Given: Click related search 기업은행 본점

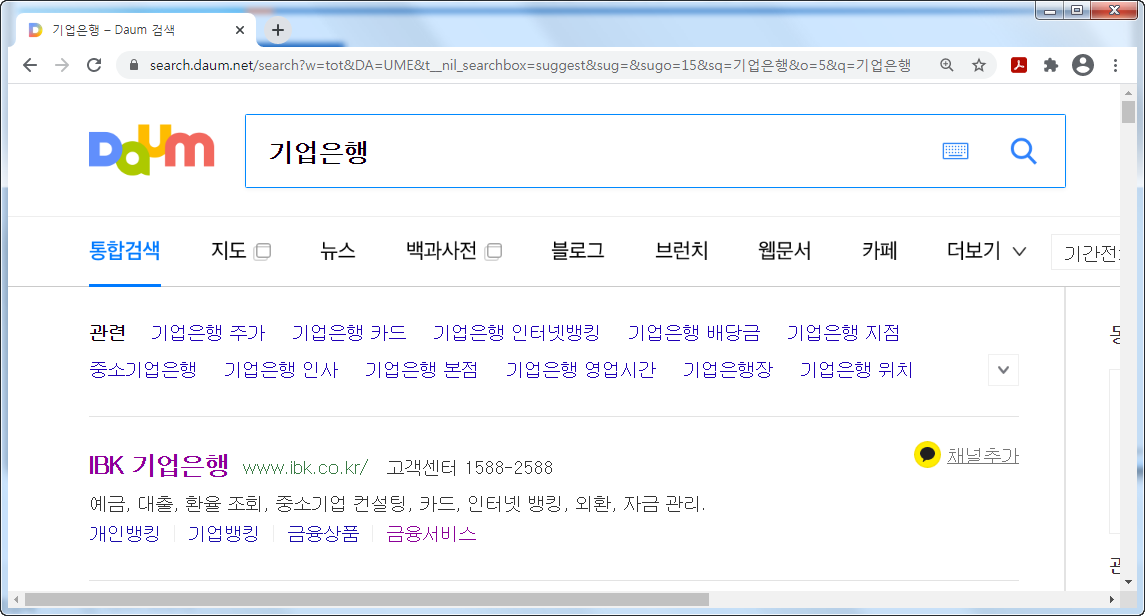Looking at the screenshot, I should tap(421, 370).
